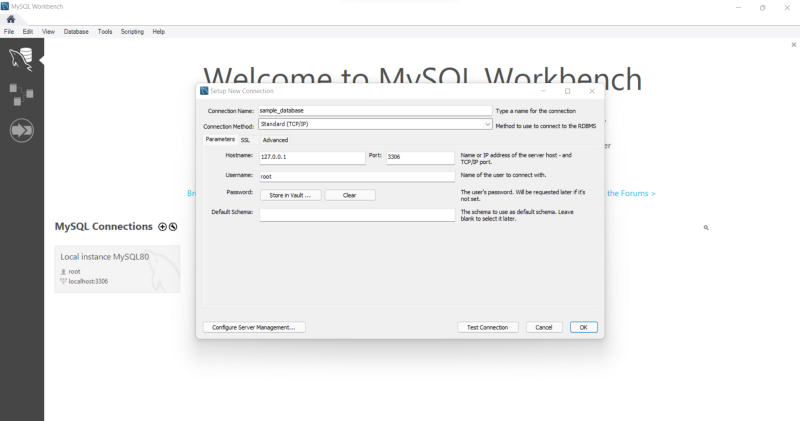Image resolution: width=800 pixels, height=421 pixels.
Task: Add a new MySQL connection with plus icon
Action: (162, 227)
